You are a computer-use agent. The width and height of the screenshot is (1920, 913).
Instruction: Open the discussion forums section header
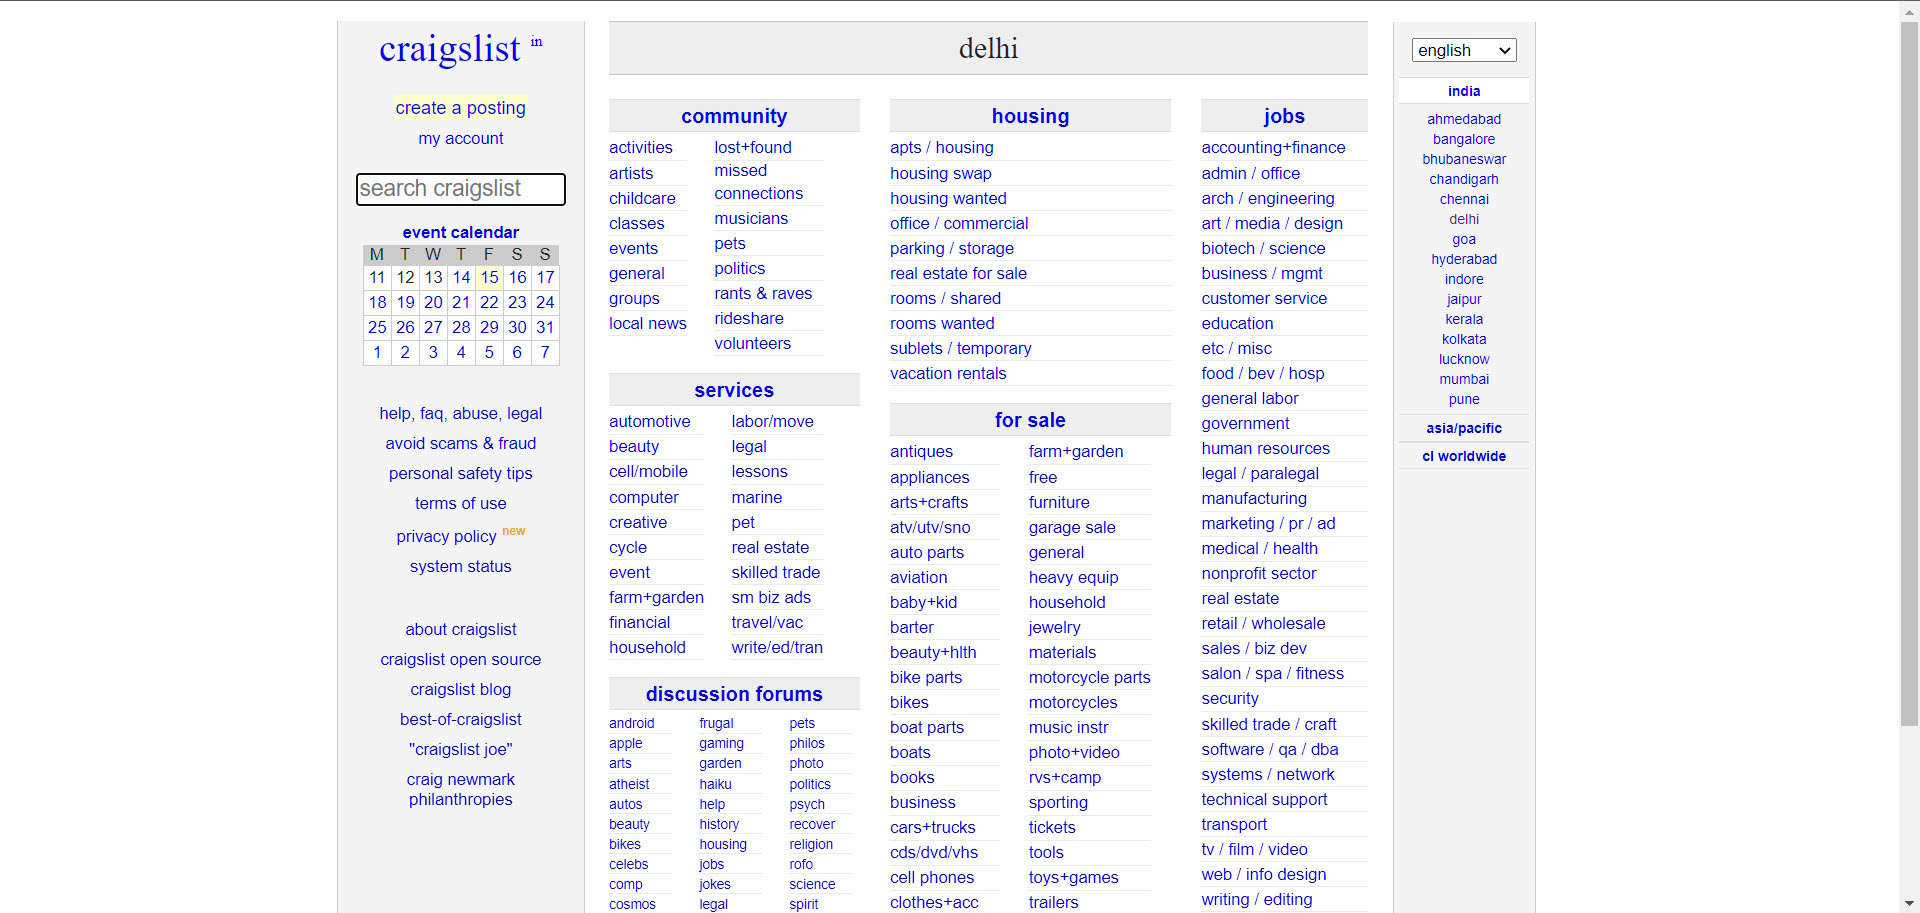coord(734,694)
